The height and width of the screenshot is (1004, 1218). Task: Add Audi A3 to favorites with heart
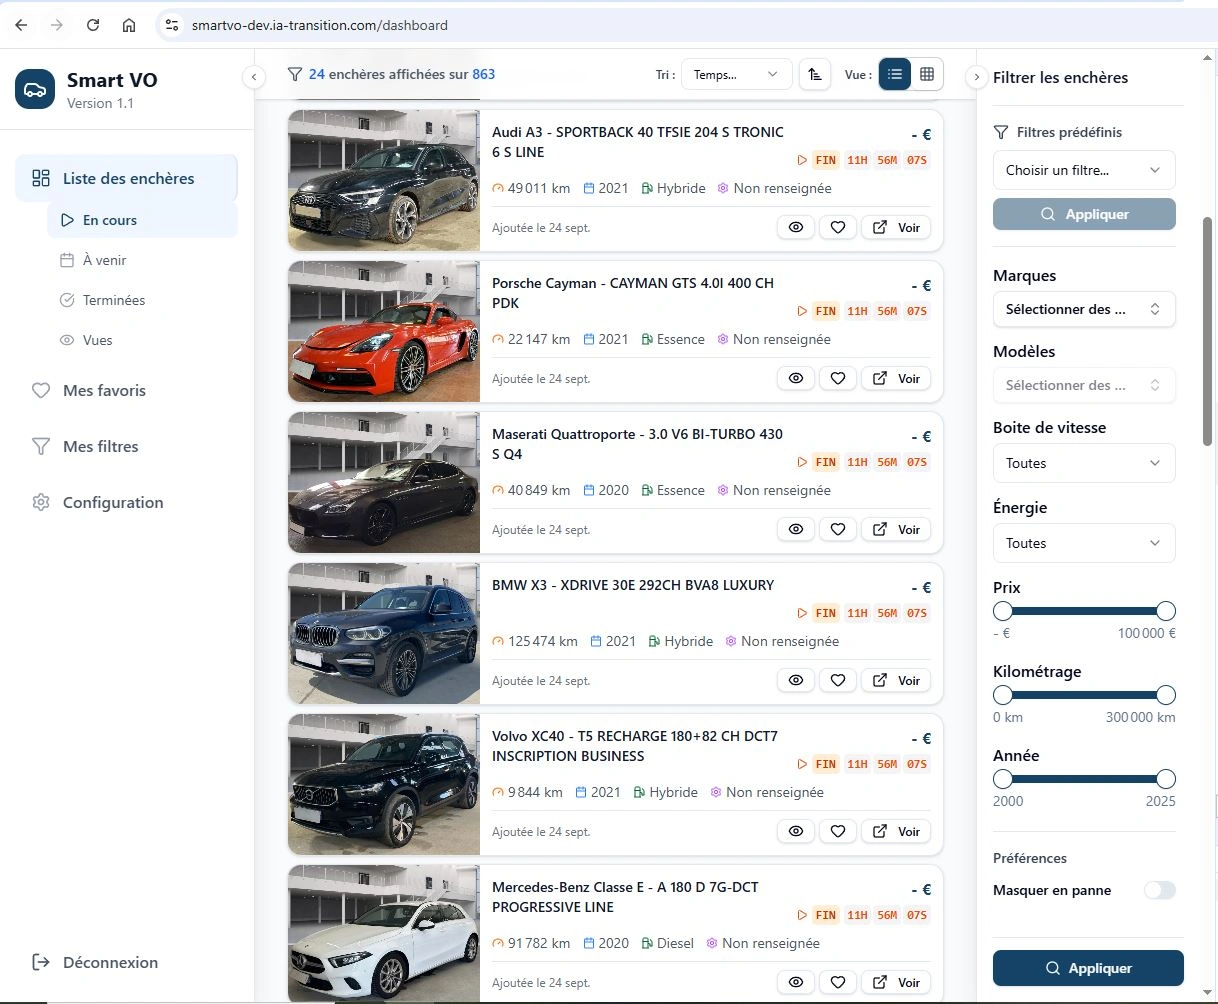pyautogui.click(x=838, y=227)
